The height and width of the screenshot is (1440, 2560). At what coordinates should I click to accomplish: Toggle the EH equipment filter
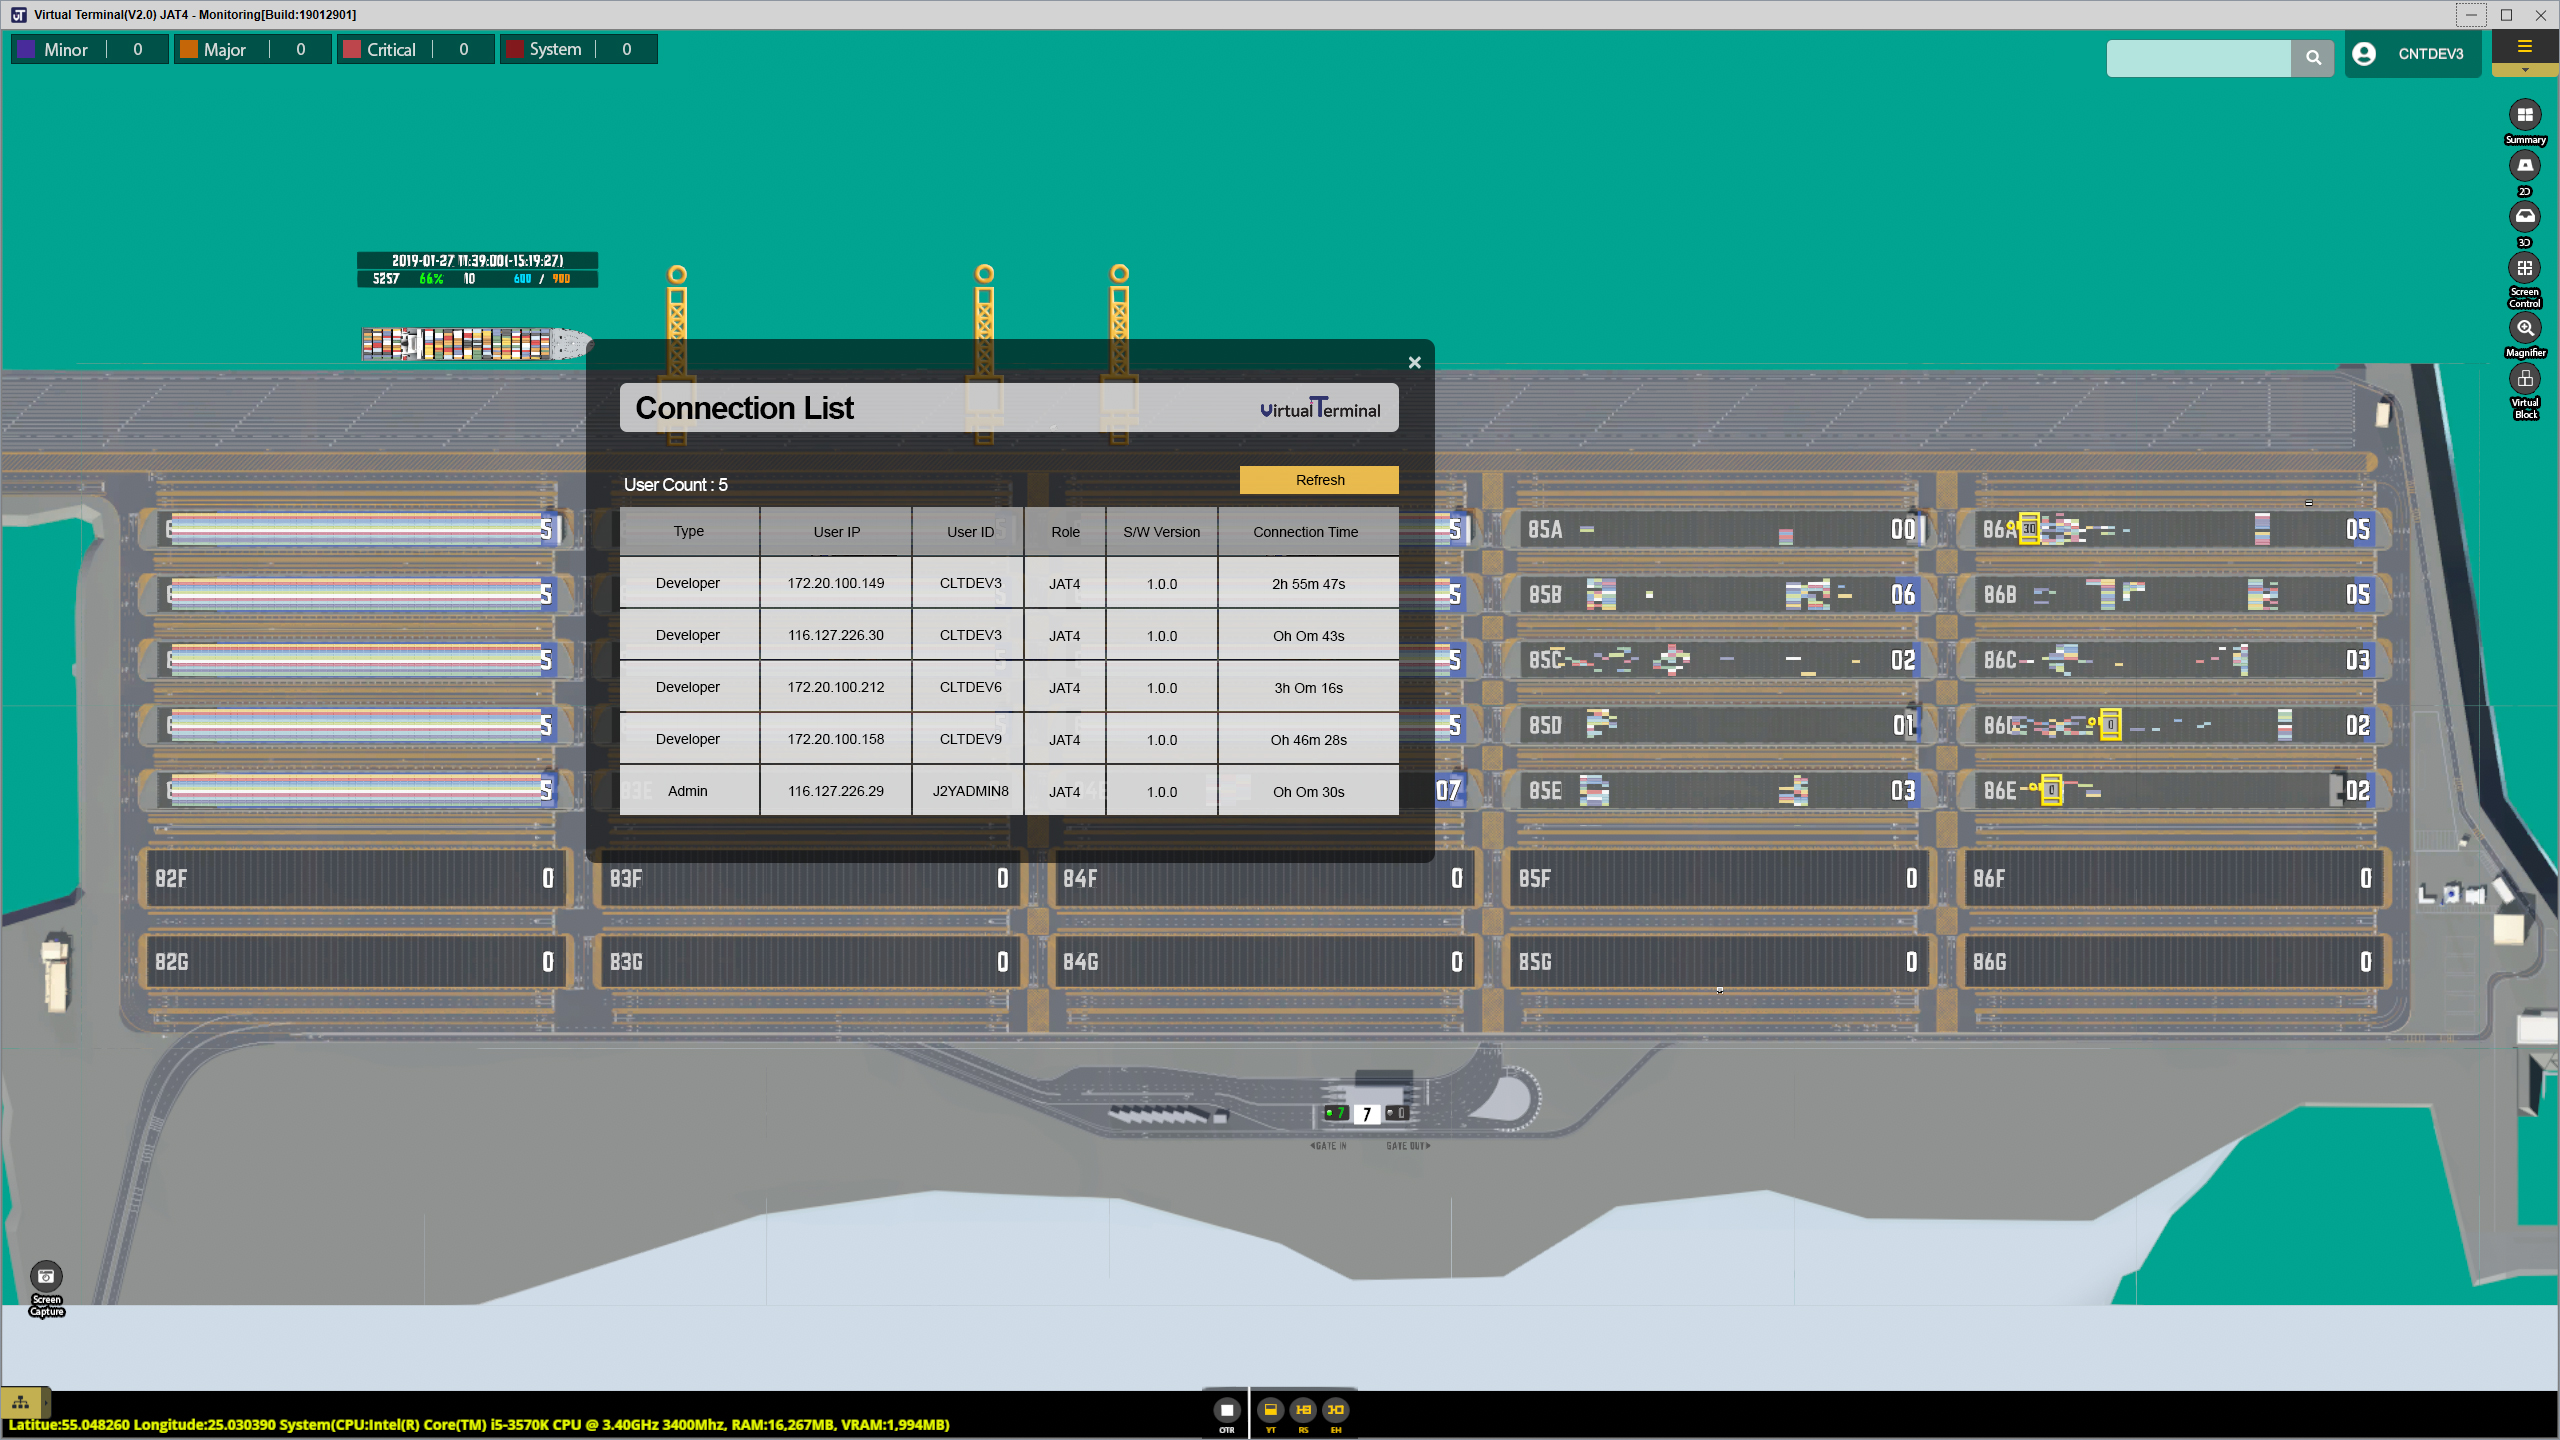[1336, 1410]
